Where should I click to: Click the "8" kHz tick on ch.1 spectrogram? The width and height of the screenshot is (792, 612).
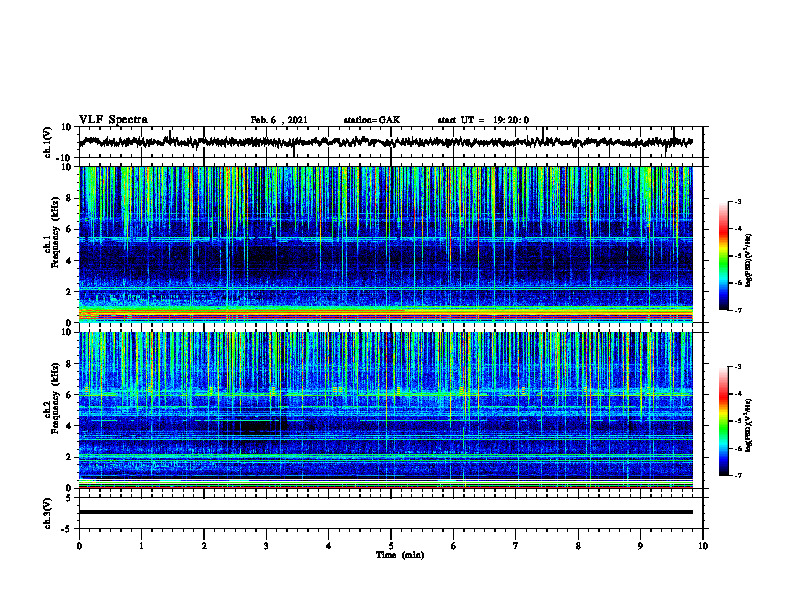tap(70, 198)
